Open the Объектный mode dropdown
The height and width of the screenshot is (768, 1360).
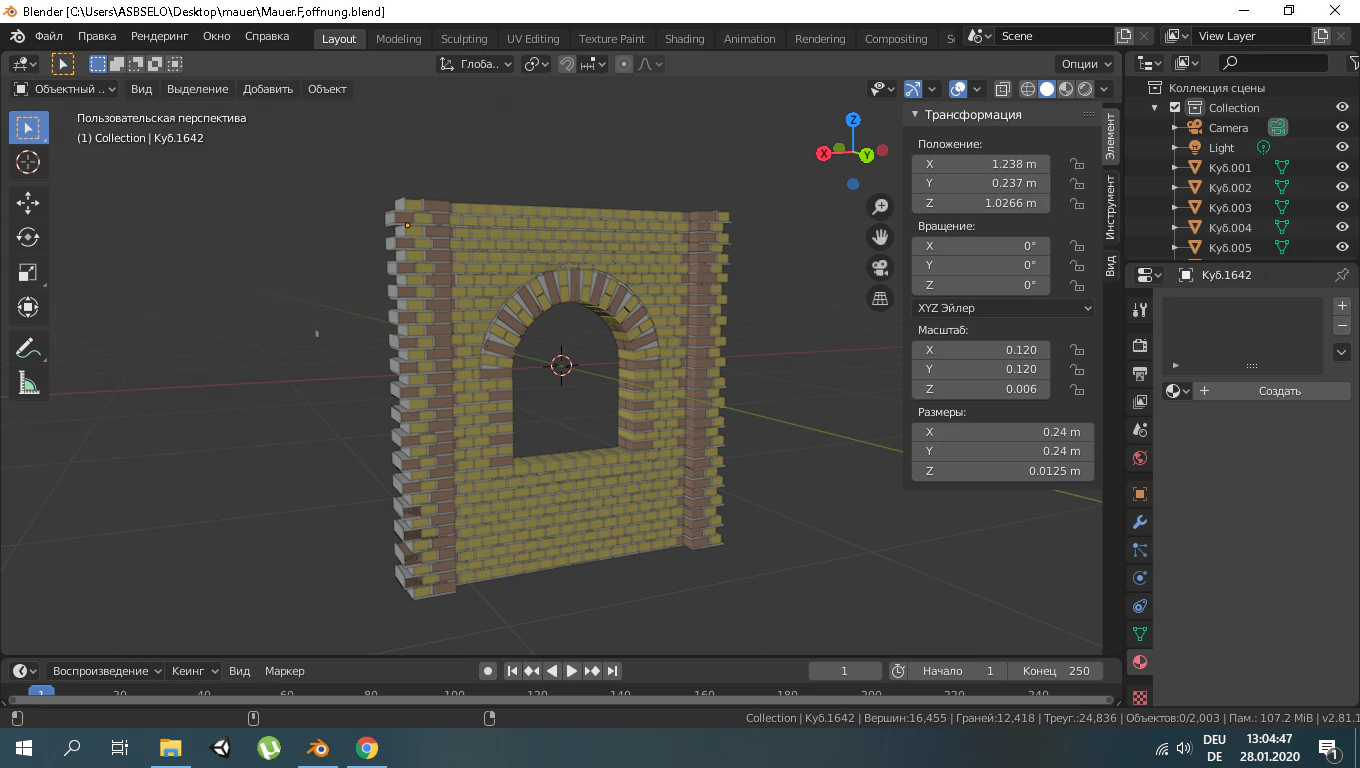click(64, 89)
